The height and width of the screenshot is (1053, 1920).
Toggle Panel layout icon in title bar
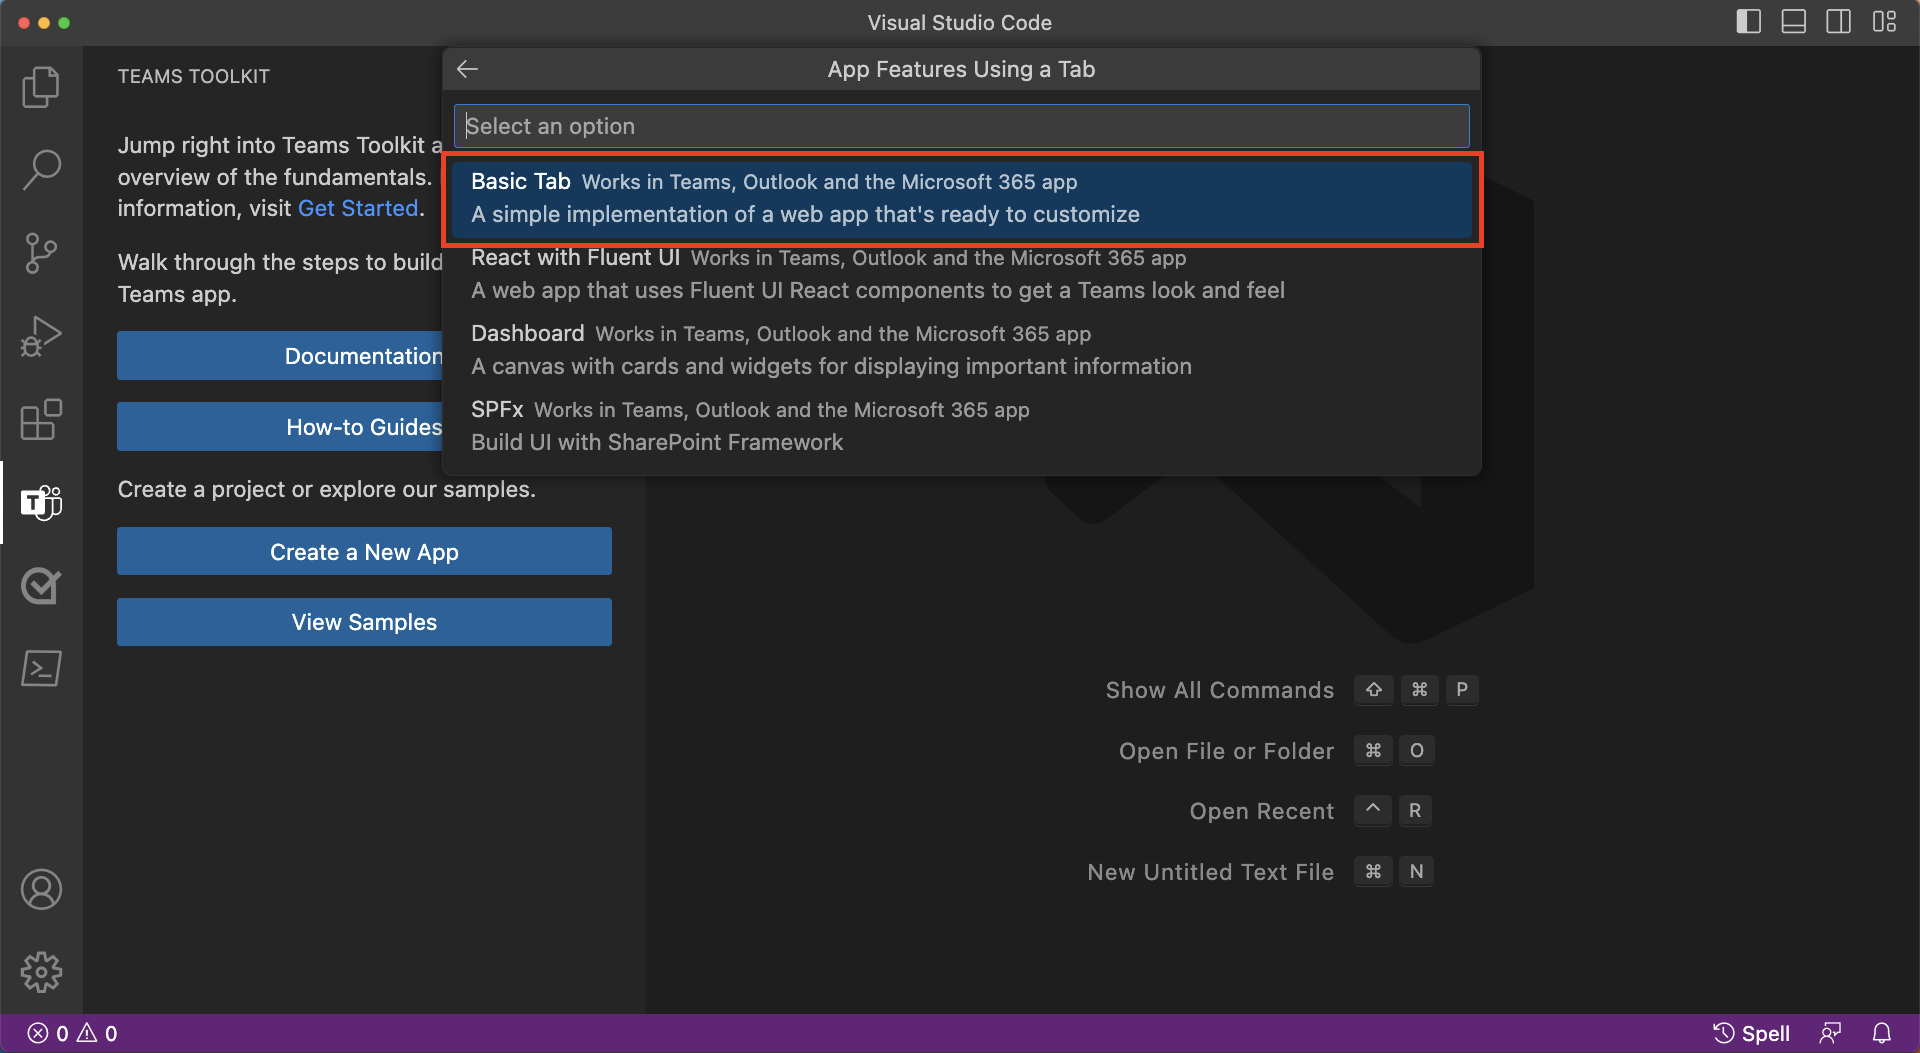click(1794, 22)
